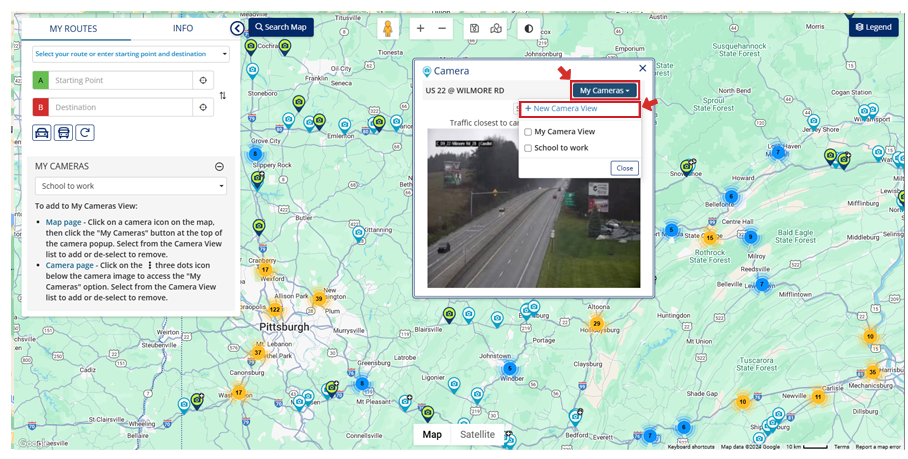Expand the saved route selection dropdown
Viewport: 908px width, 459px height.
130,54
